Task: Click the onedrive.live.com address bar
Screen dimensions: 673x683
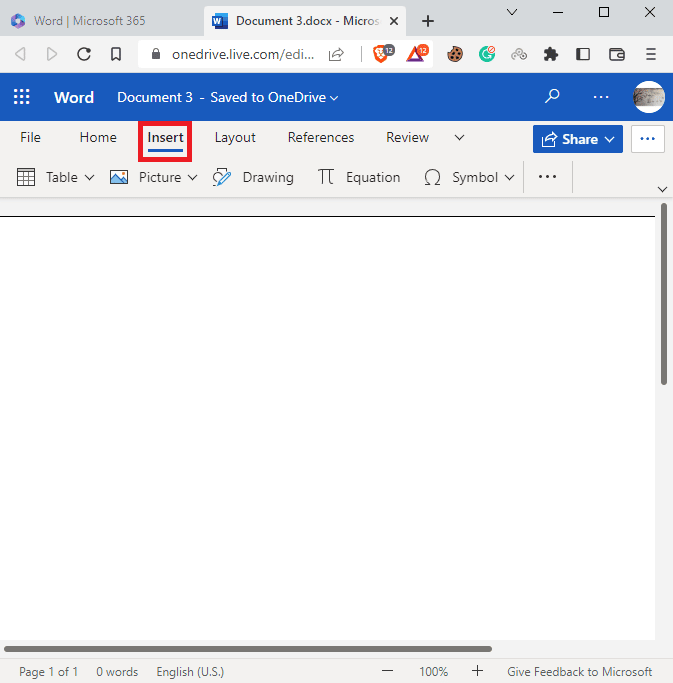Action: (x=243, y=54)
